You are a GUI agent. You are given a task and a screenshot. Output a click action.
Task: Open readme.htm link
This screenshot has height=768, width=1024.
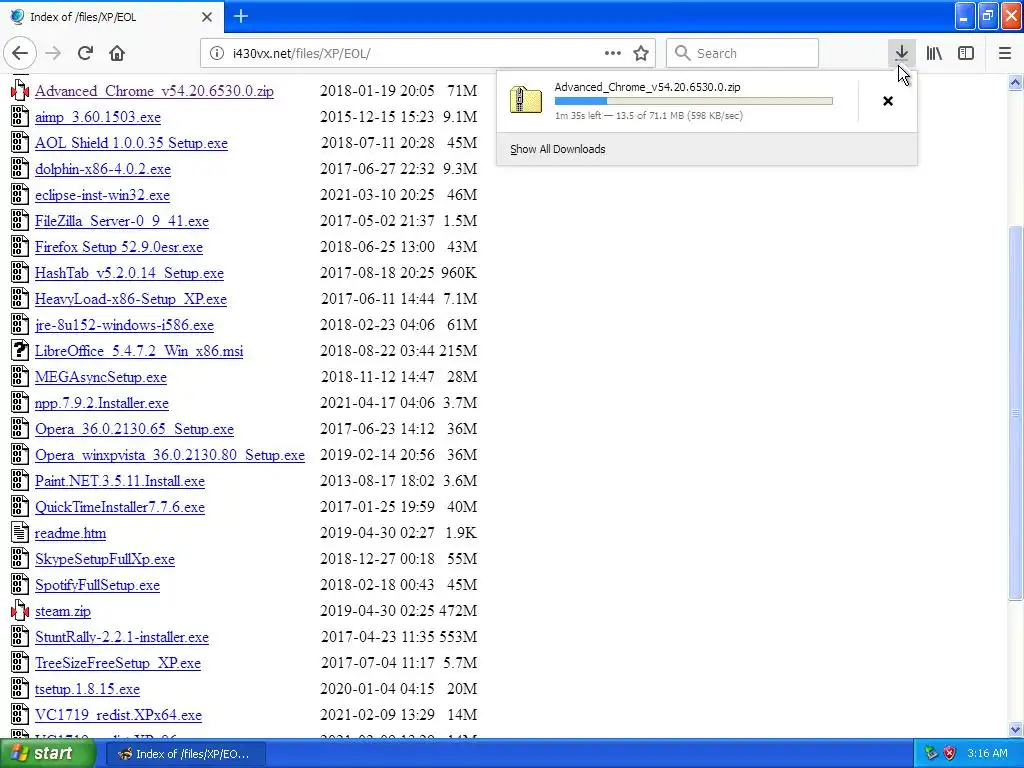click(x=71, y=533)
